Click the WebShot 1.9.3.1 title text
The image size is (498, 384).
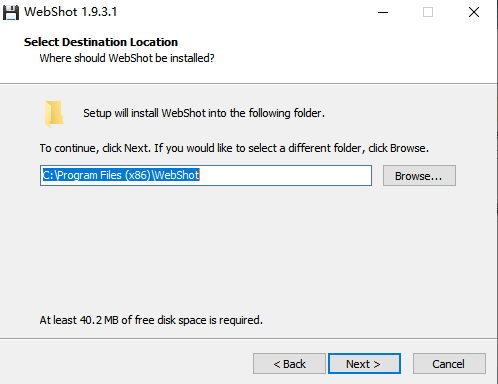[71, 12]
